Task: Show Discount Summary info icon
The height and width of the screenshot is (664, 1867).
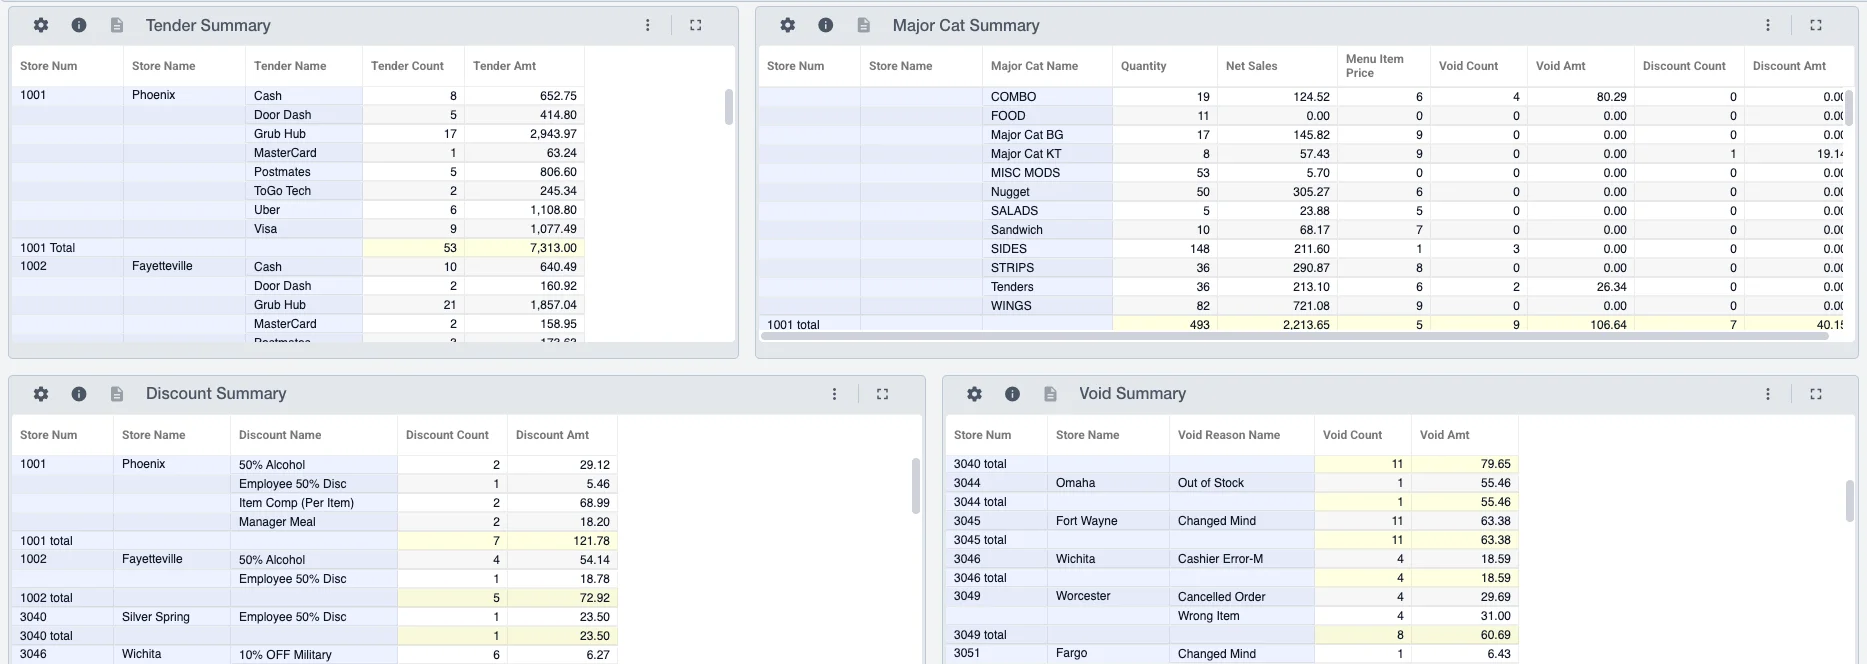Action: (79, 394)
